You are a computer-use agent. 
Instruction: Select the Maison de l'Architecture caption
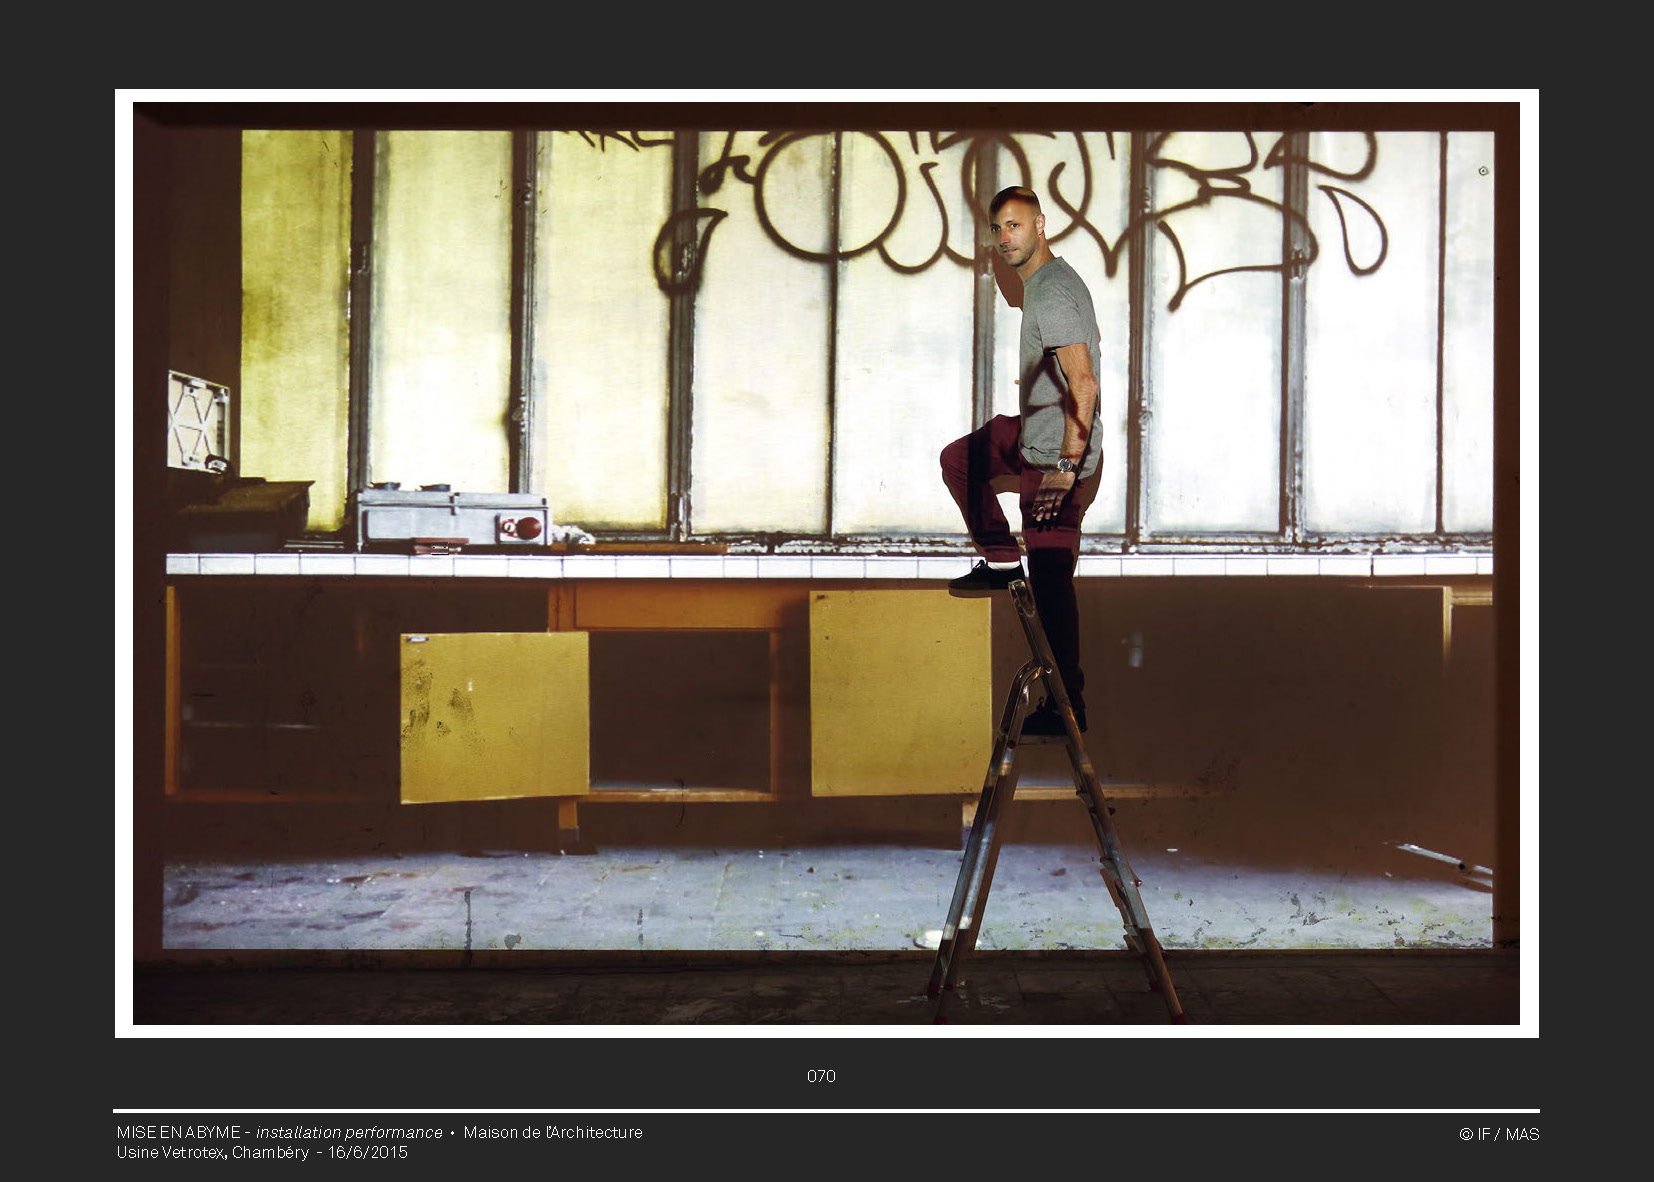(x=552, y=1132)
